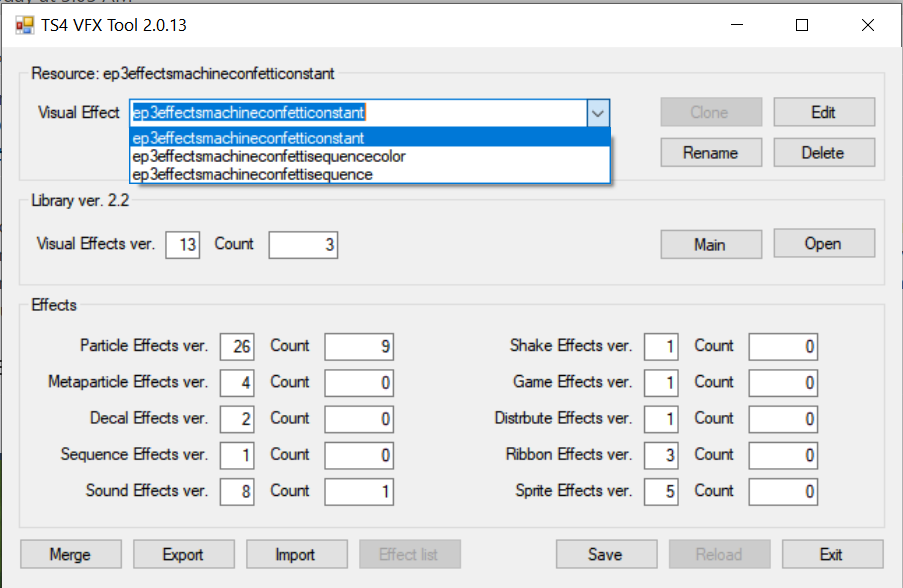
Task: Click the Sound Effects Count field showing 1
Action: pos(359,491)
